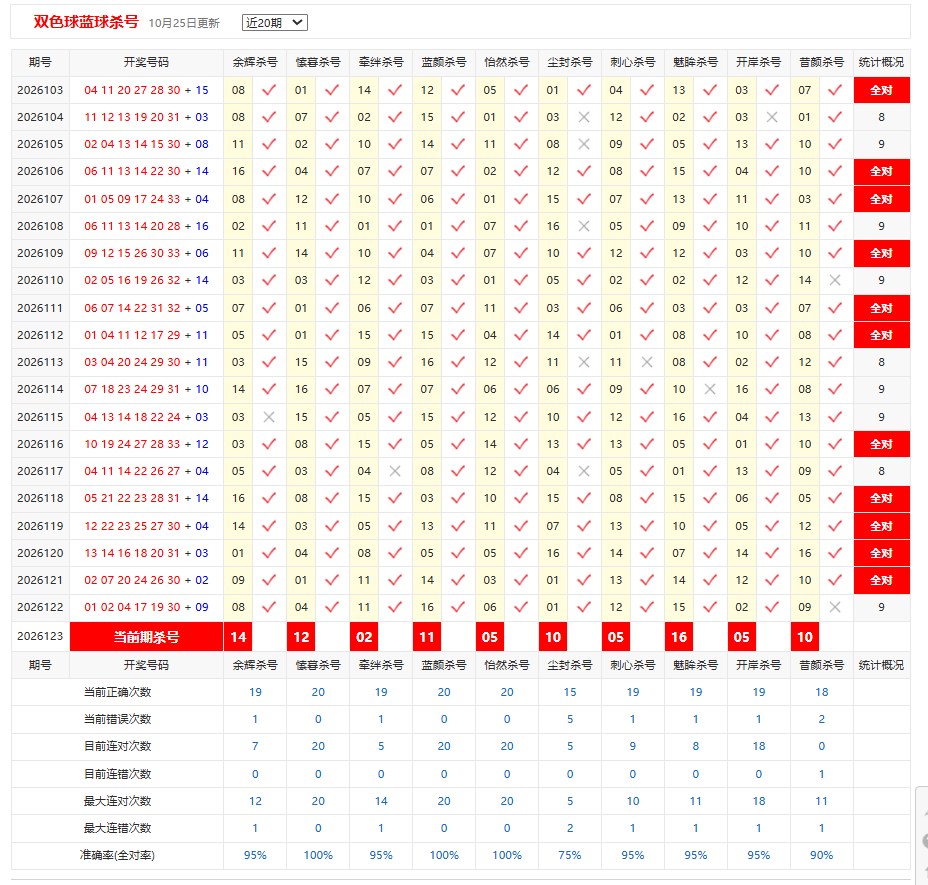Open the 近20期 period dropdown
The image size is (928, 885).
point(275,22)
